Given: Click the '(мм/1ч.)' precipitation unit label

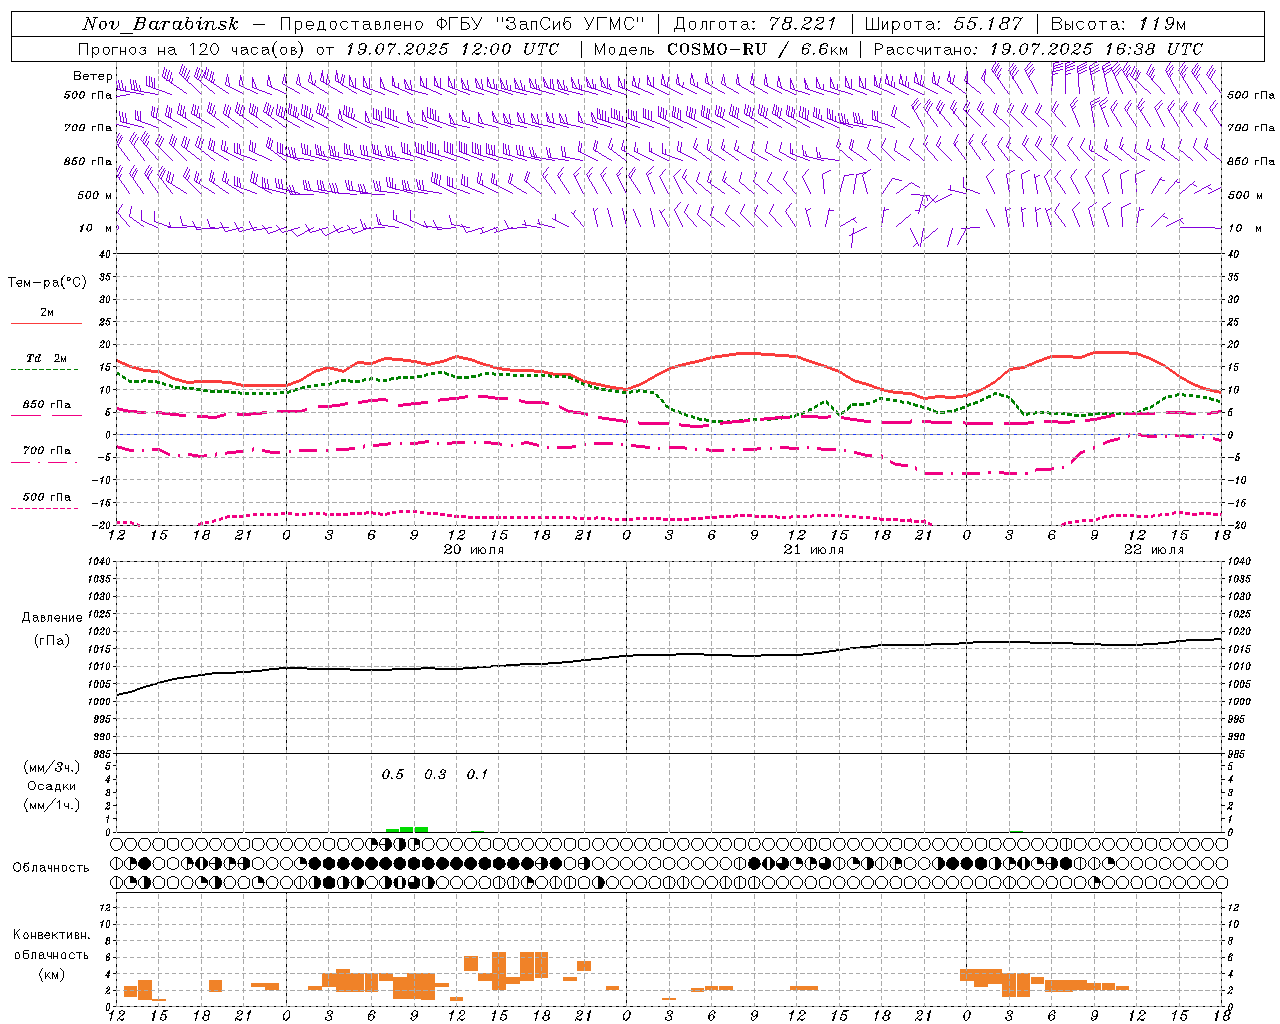Looking at the screenshot, I should point(52,805).
